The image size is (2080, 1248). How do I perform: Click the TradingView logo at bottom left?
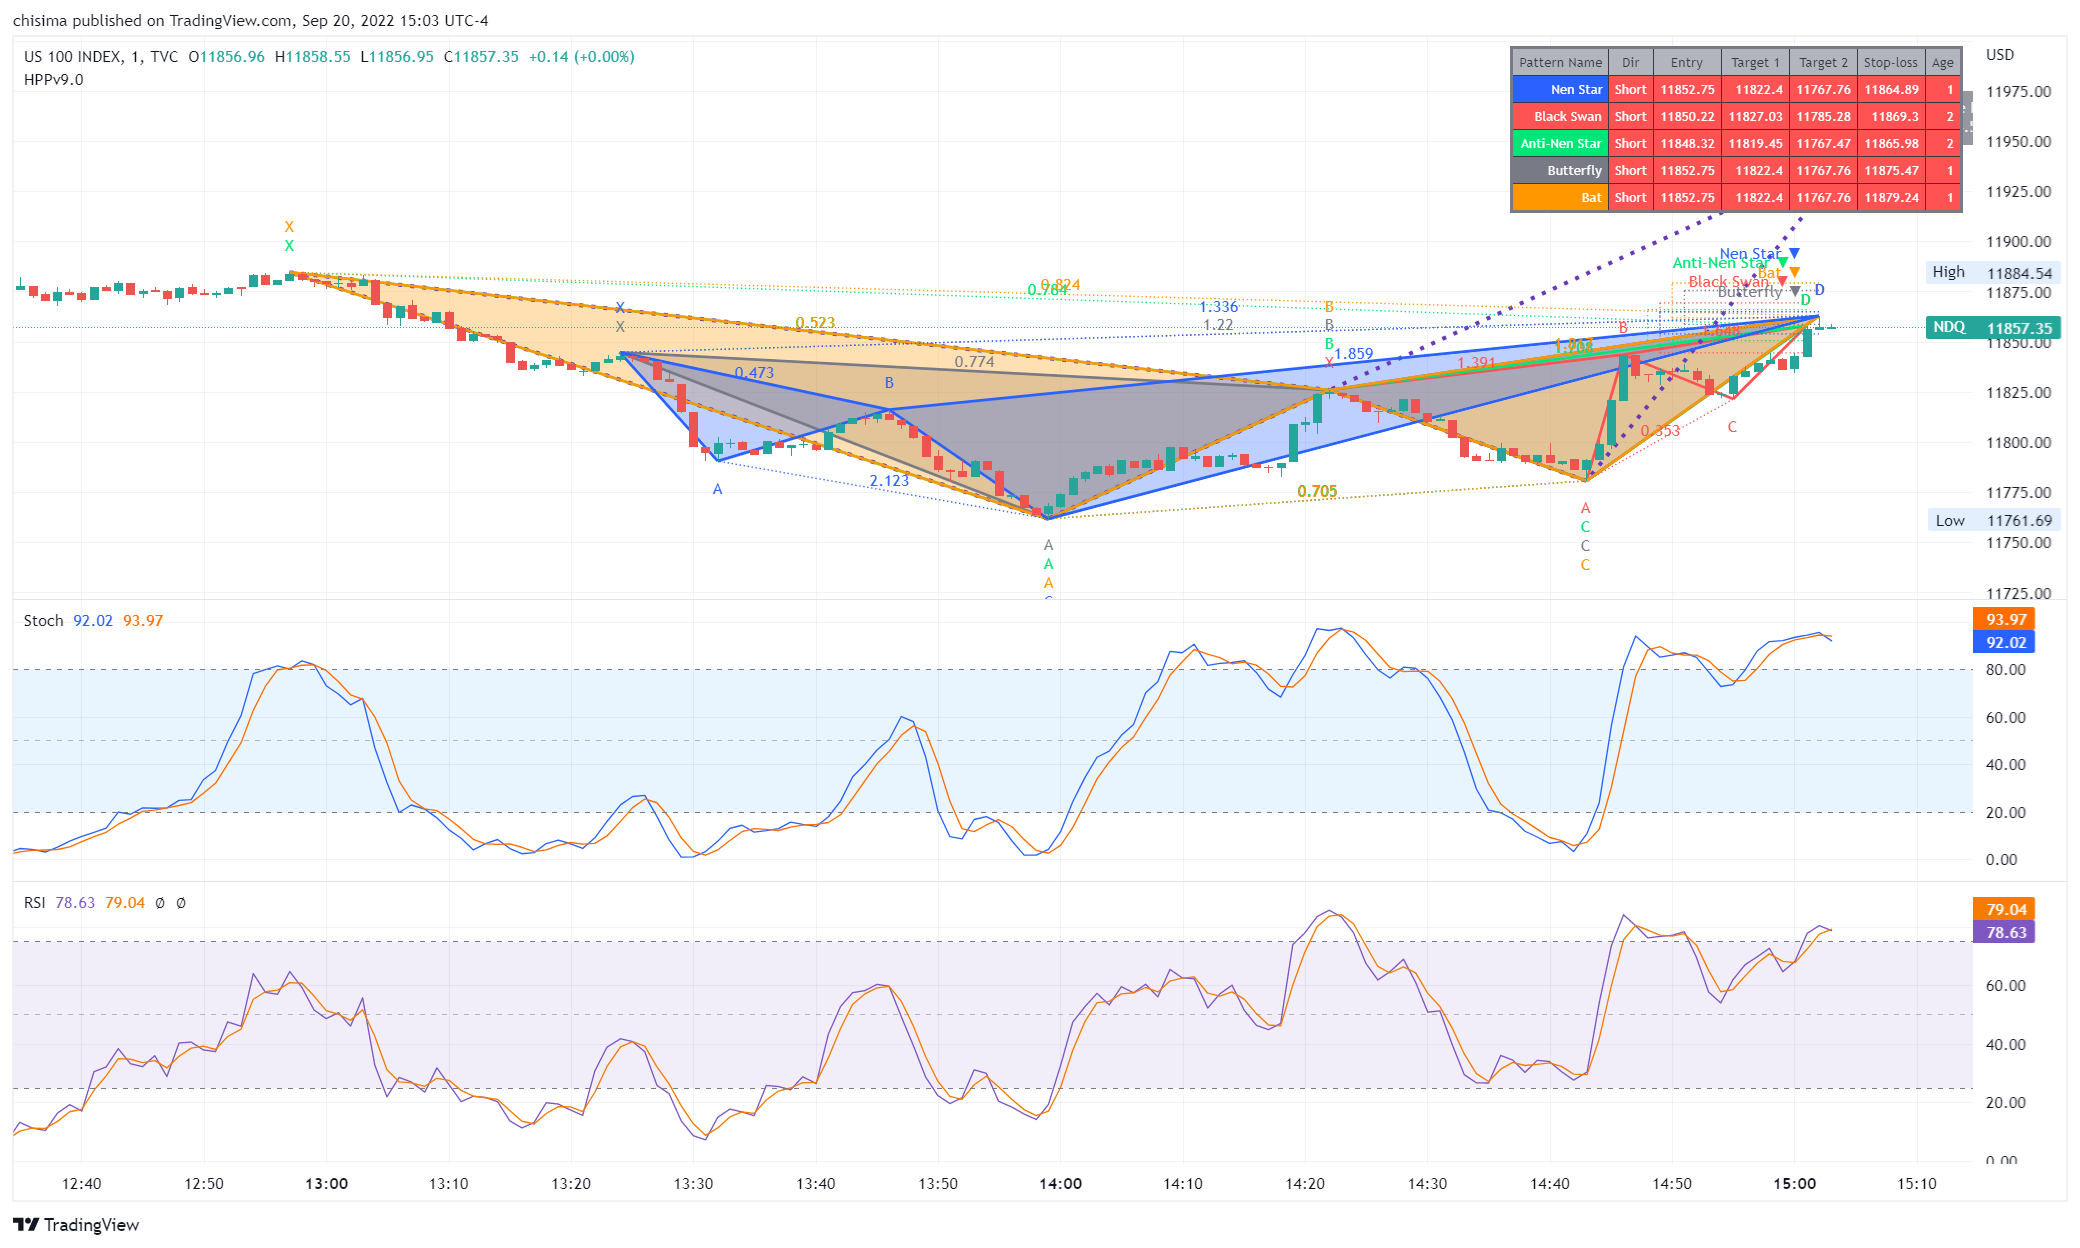tap(76, 1225)
